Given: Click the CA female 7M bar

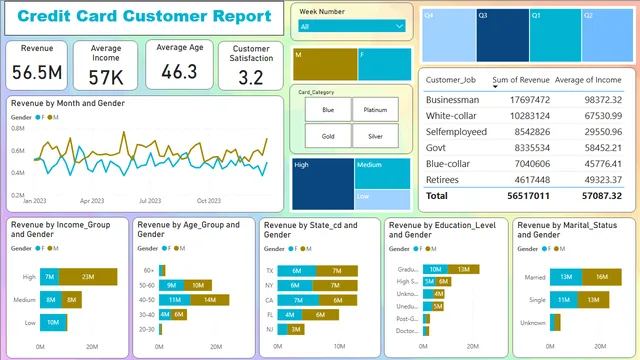Looking at the screenshot, I should pyautogui.click(x=298, y=300).
